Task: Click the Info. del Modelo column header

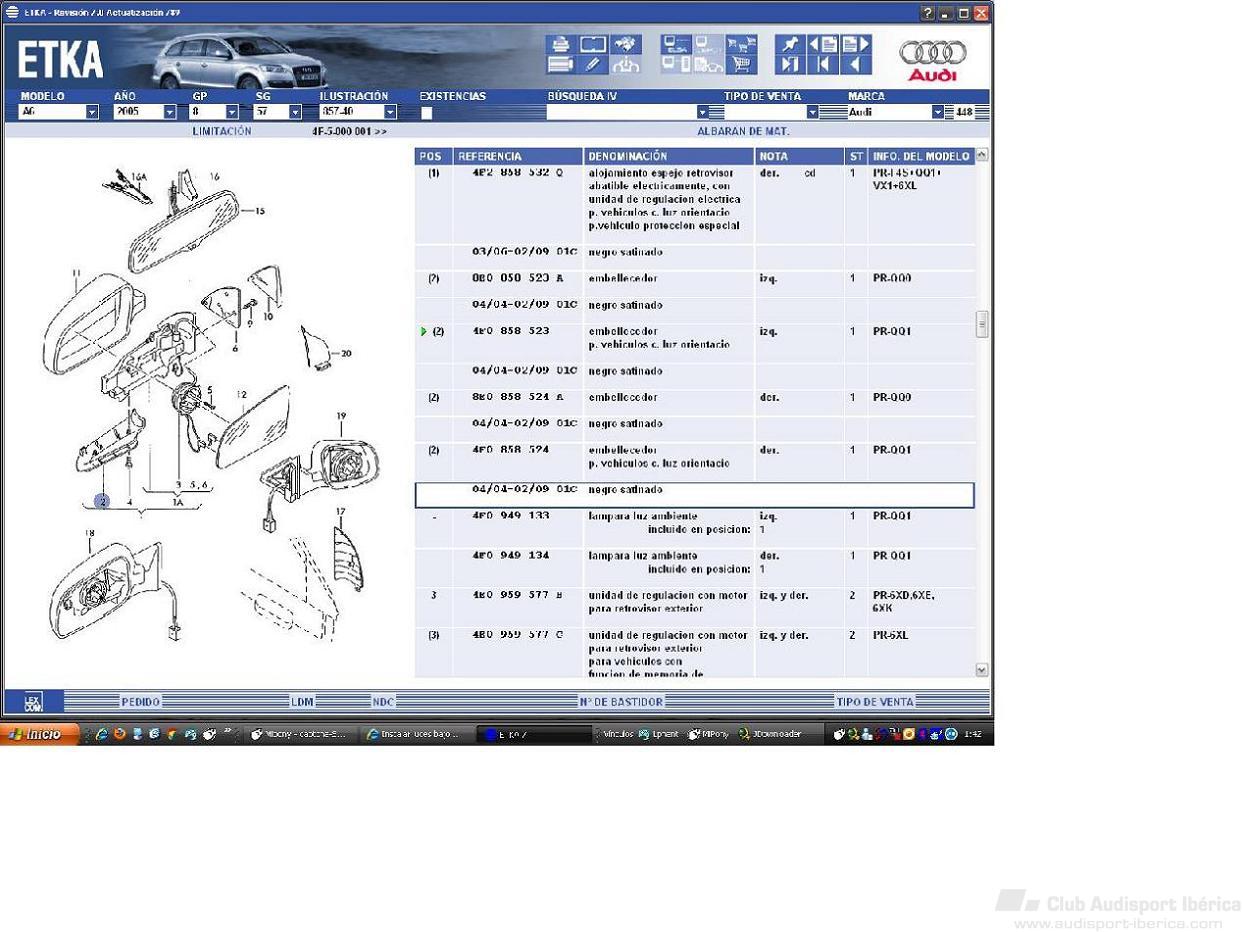Action: (x=921, y=156)
